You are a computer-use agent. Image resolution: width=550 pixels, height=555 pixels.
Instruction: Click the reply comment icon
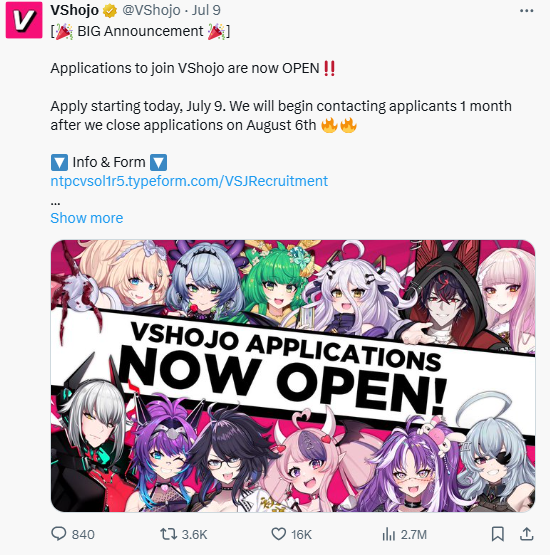pos(59,534)
